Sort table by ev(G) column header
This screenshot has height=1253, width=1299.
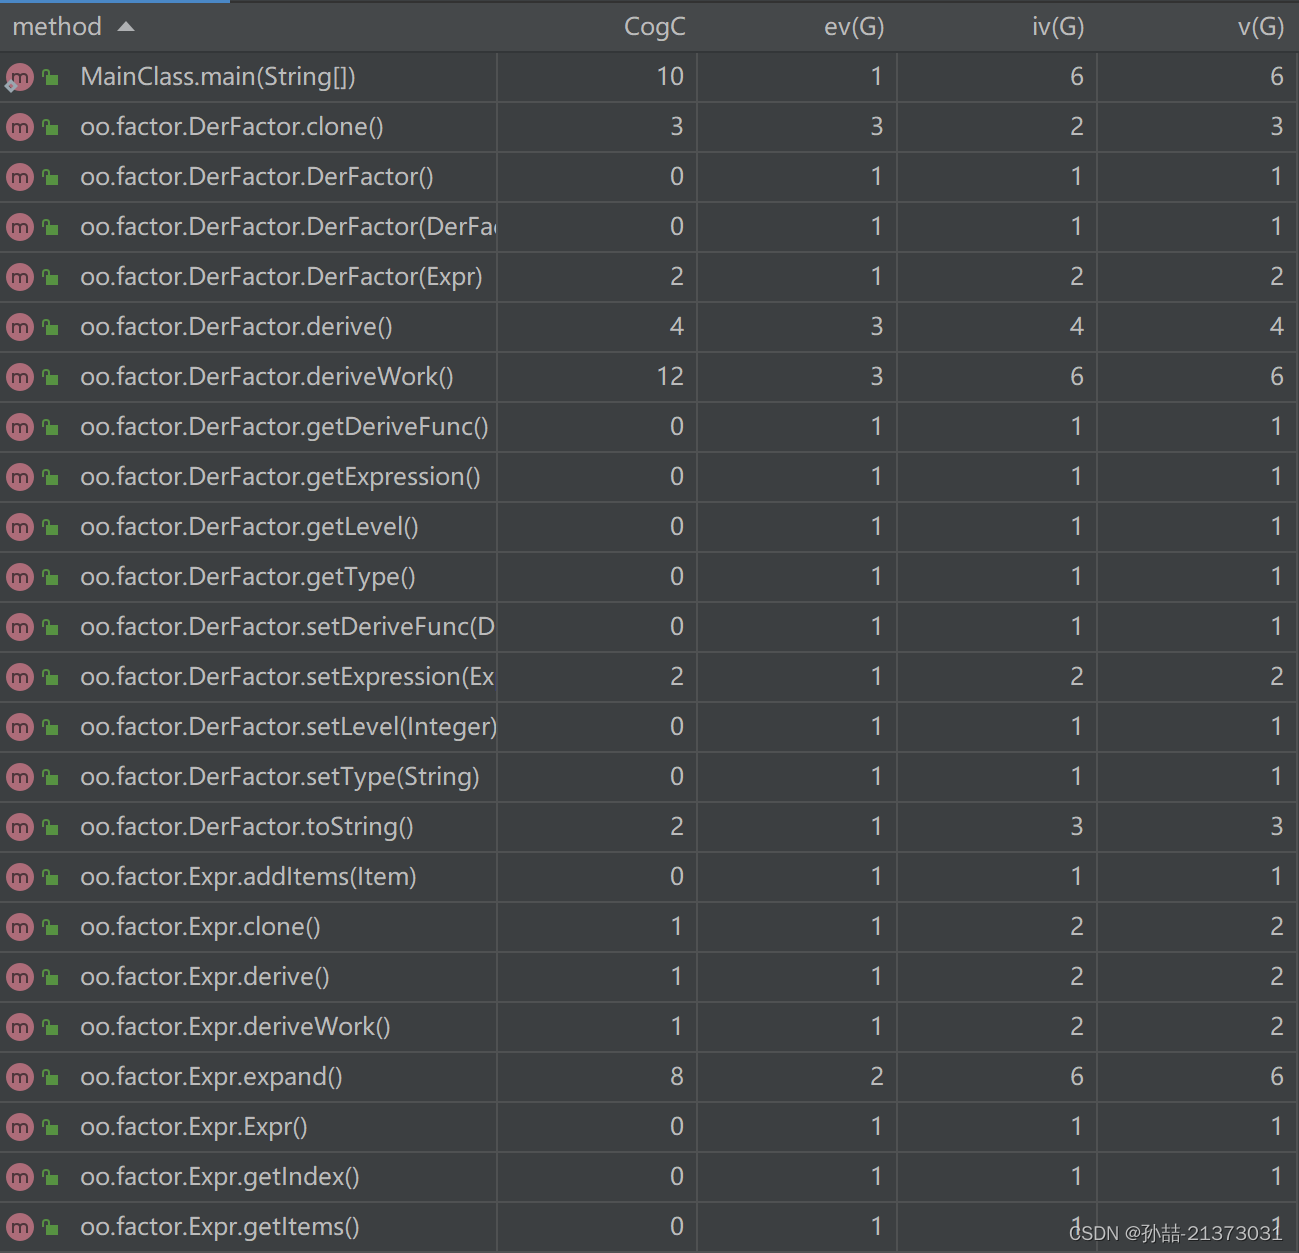[x=854, y=27]
